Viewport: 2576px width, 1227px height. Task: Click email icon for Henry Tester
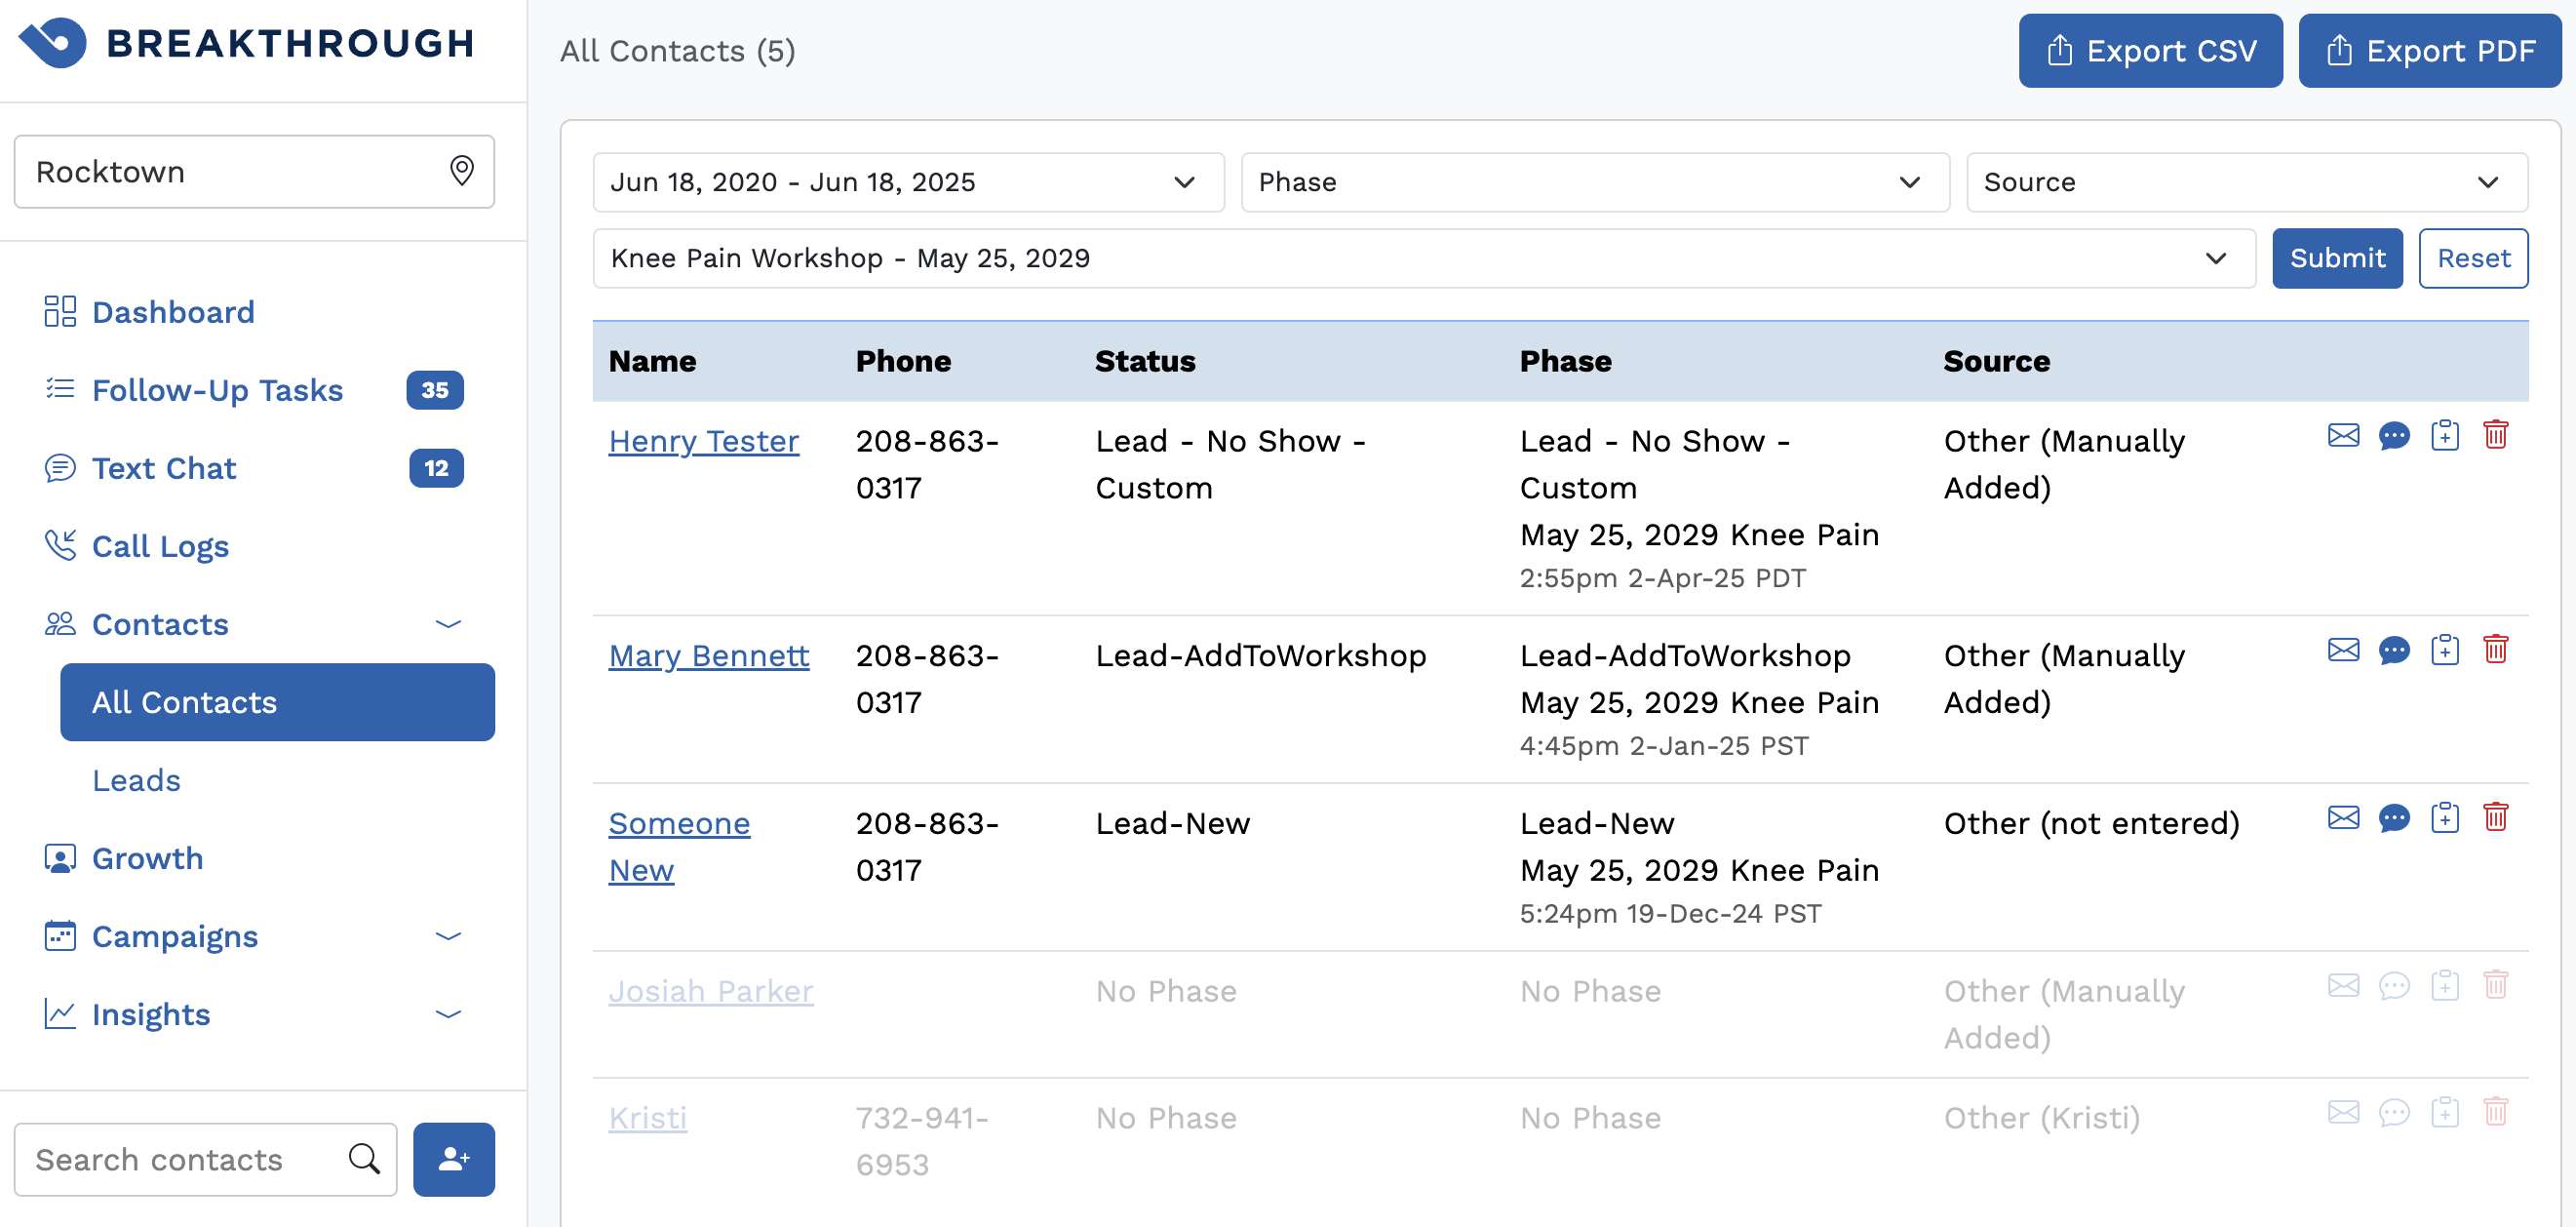coord(2342,435)
